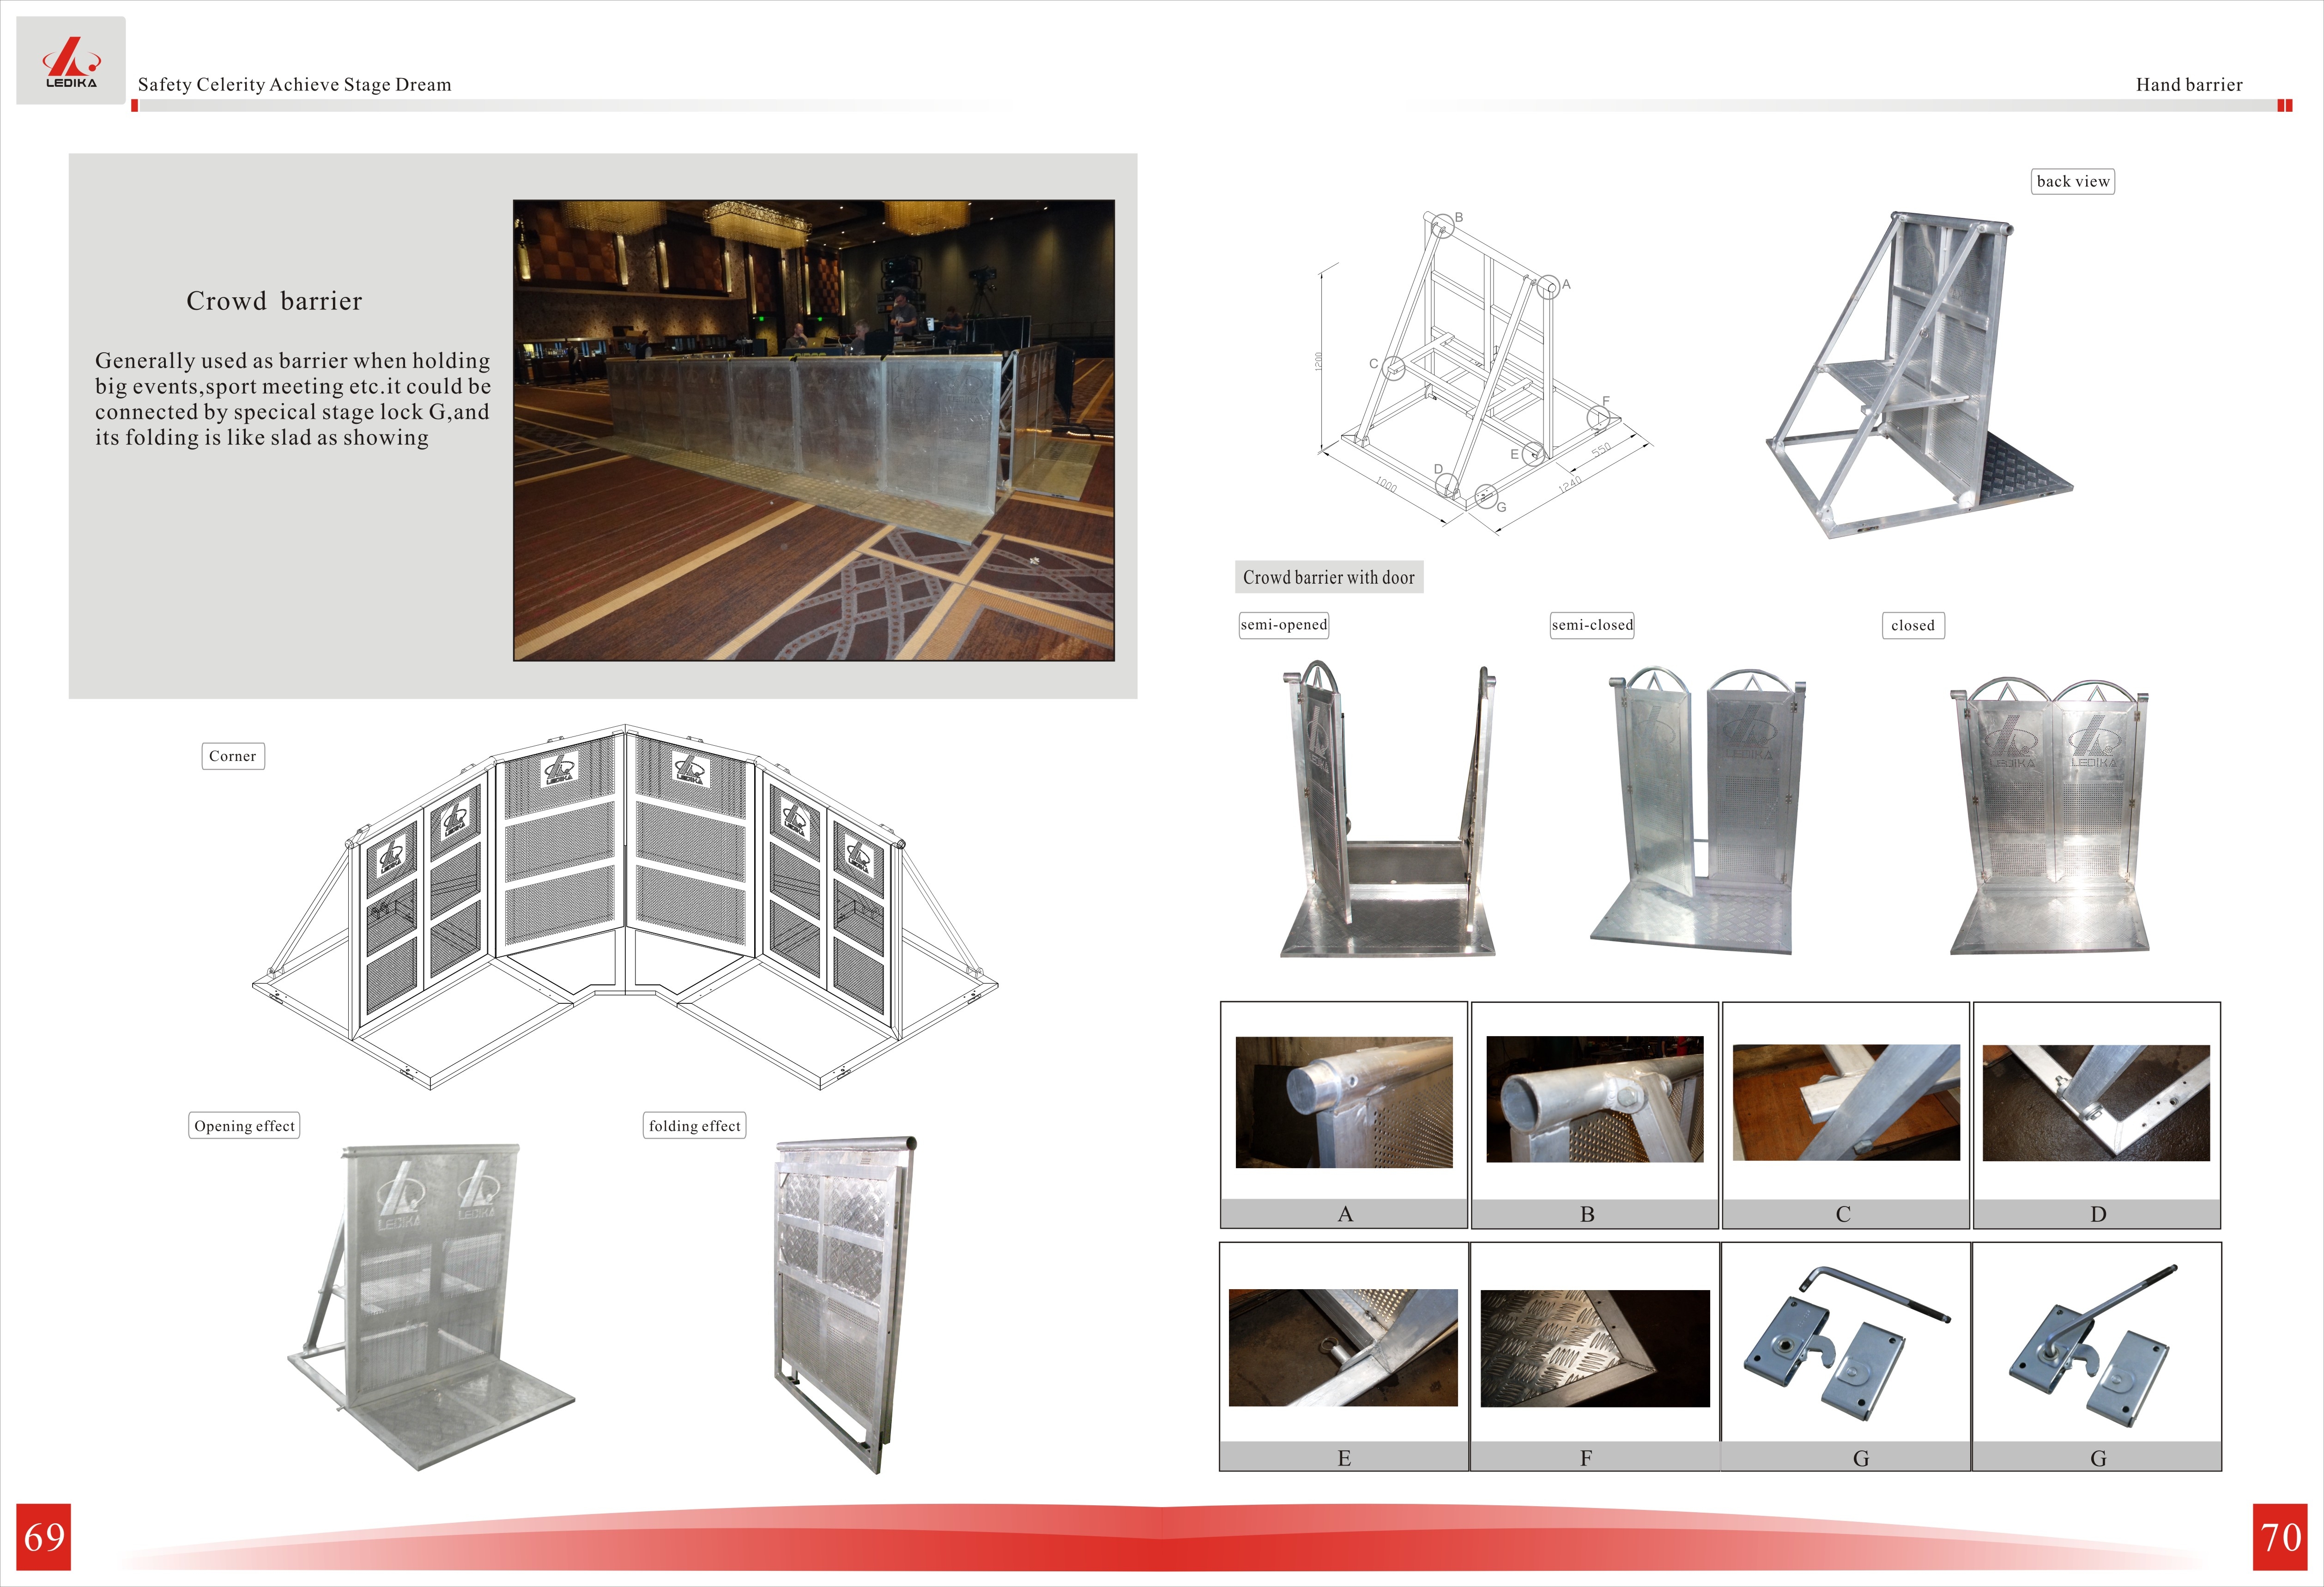Click the 'semi-opened' label
The height and width of the screenshot is (1587, 2324).
tap(1284, 625)
